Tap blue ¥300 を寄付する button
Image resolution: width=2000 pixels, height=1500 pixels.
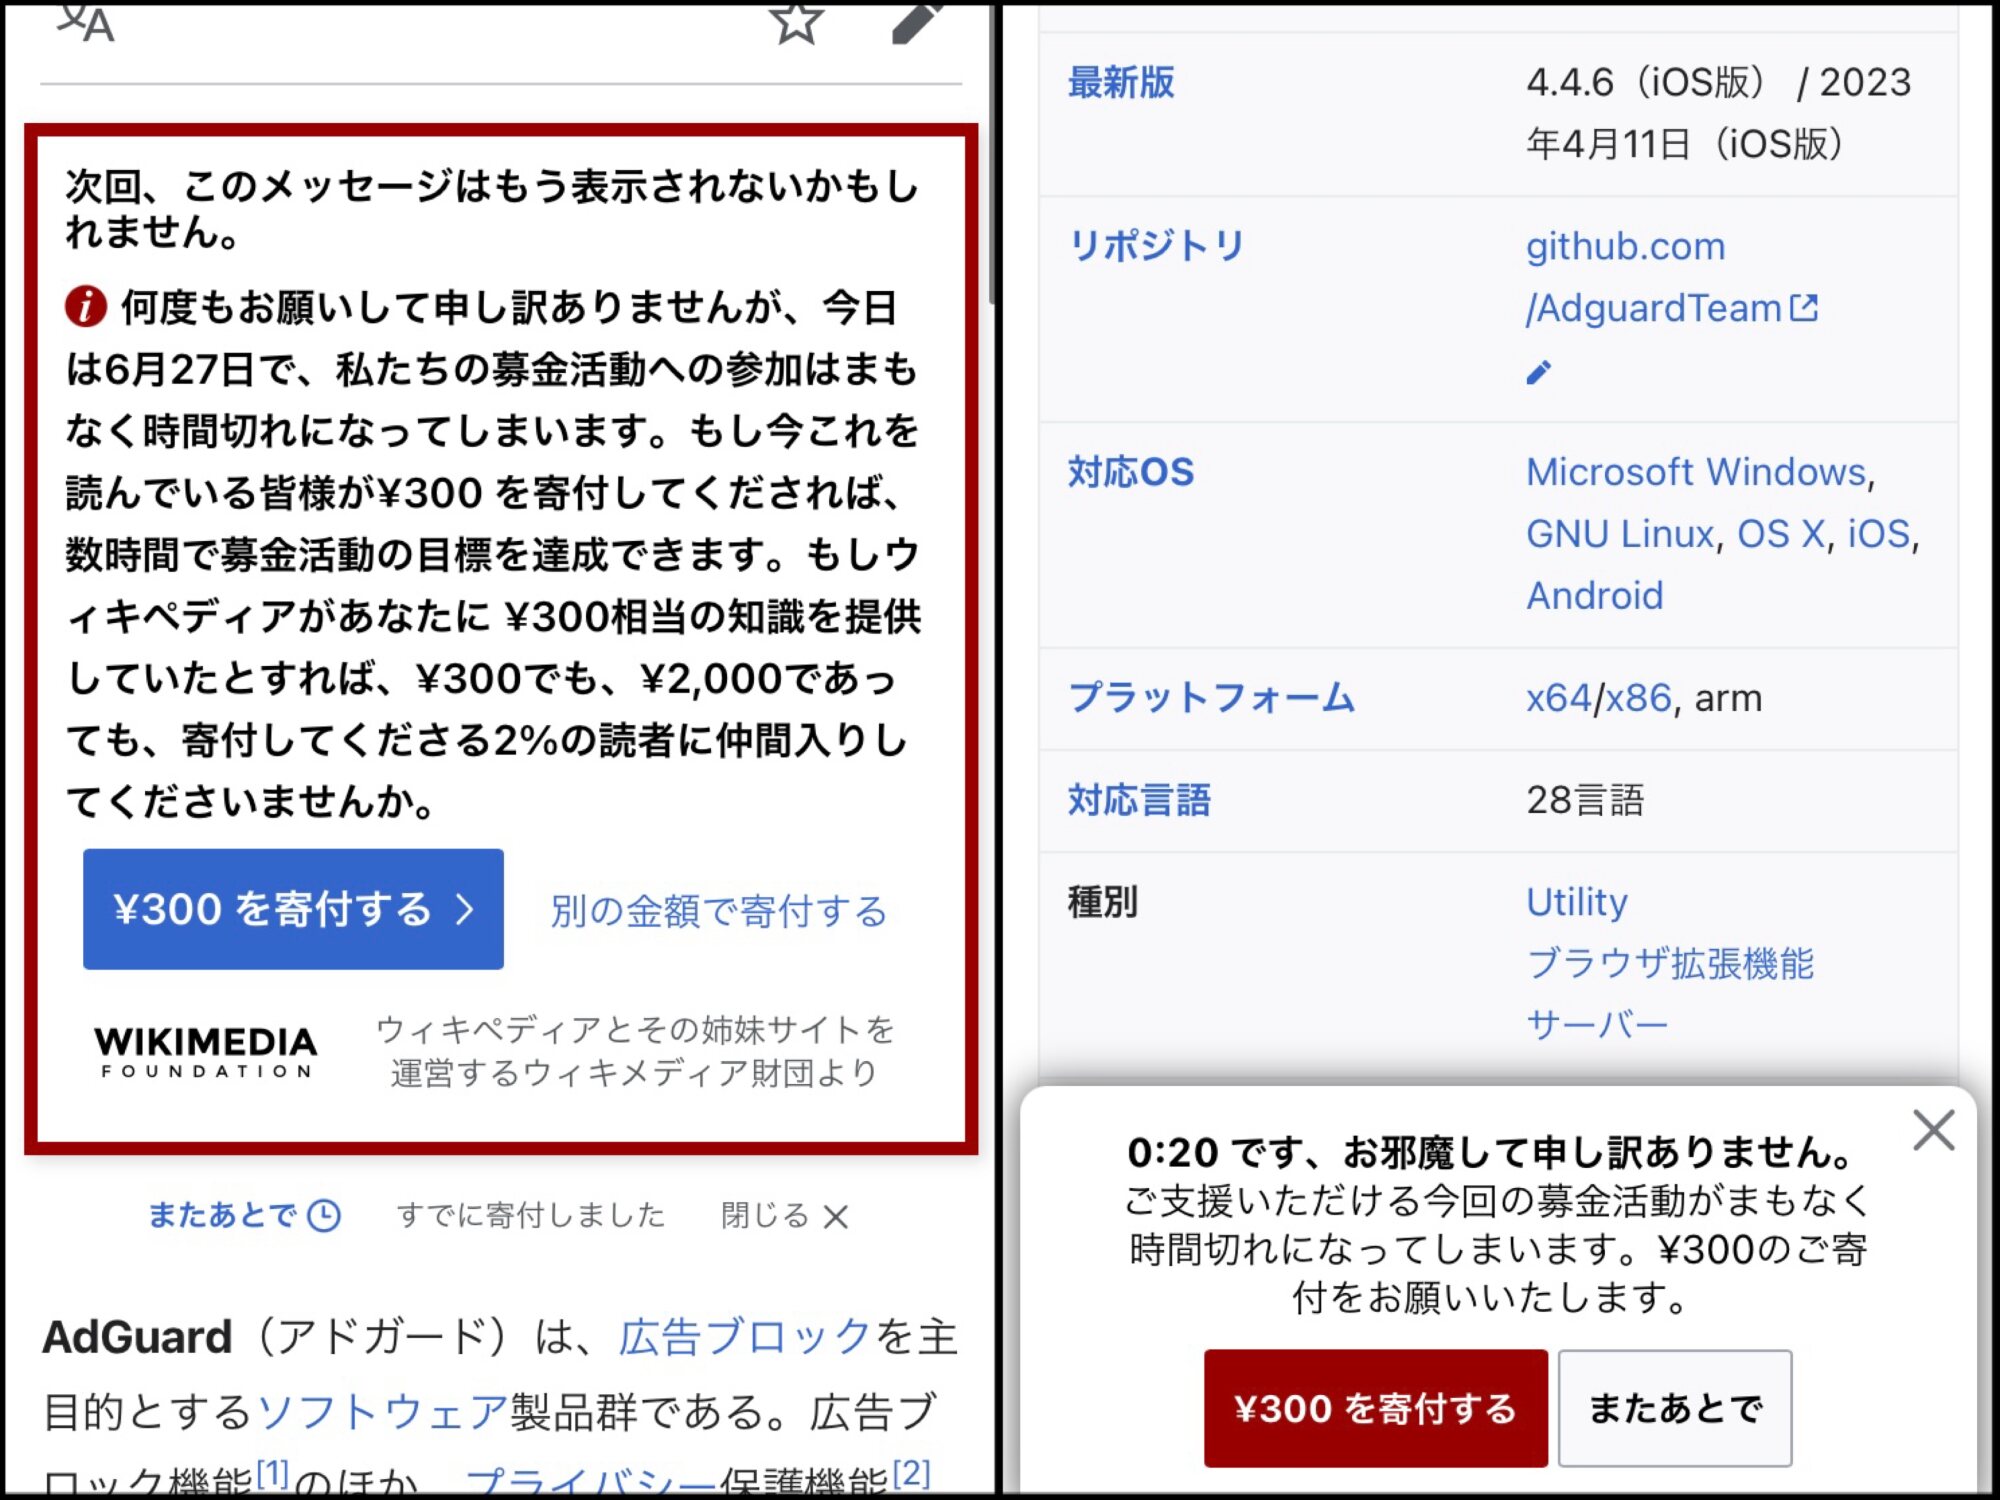[x=293, y=909]
